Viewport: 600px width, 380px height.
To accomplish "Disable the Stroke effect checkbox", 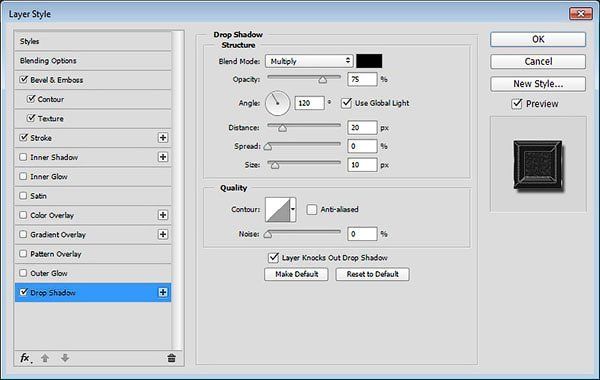I will tap(23, 137).
